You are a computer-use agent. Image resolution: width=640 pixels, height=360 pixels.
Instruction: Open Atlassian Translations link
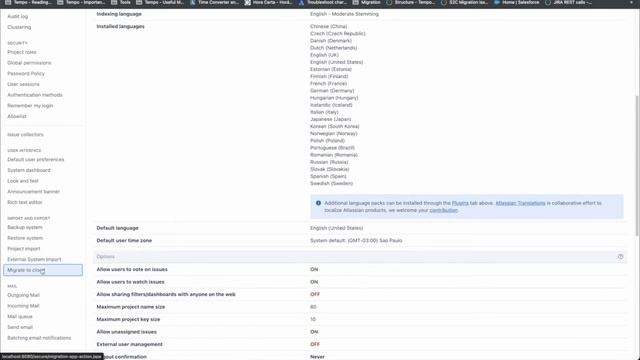pyautogui.click(x=520, y=203)
